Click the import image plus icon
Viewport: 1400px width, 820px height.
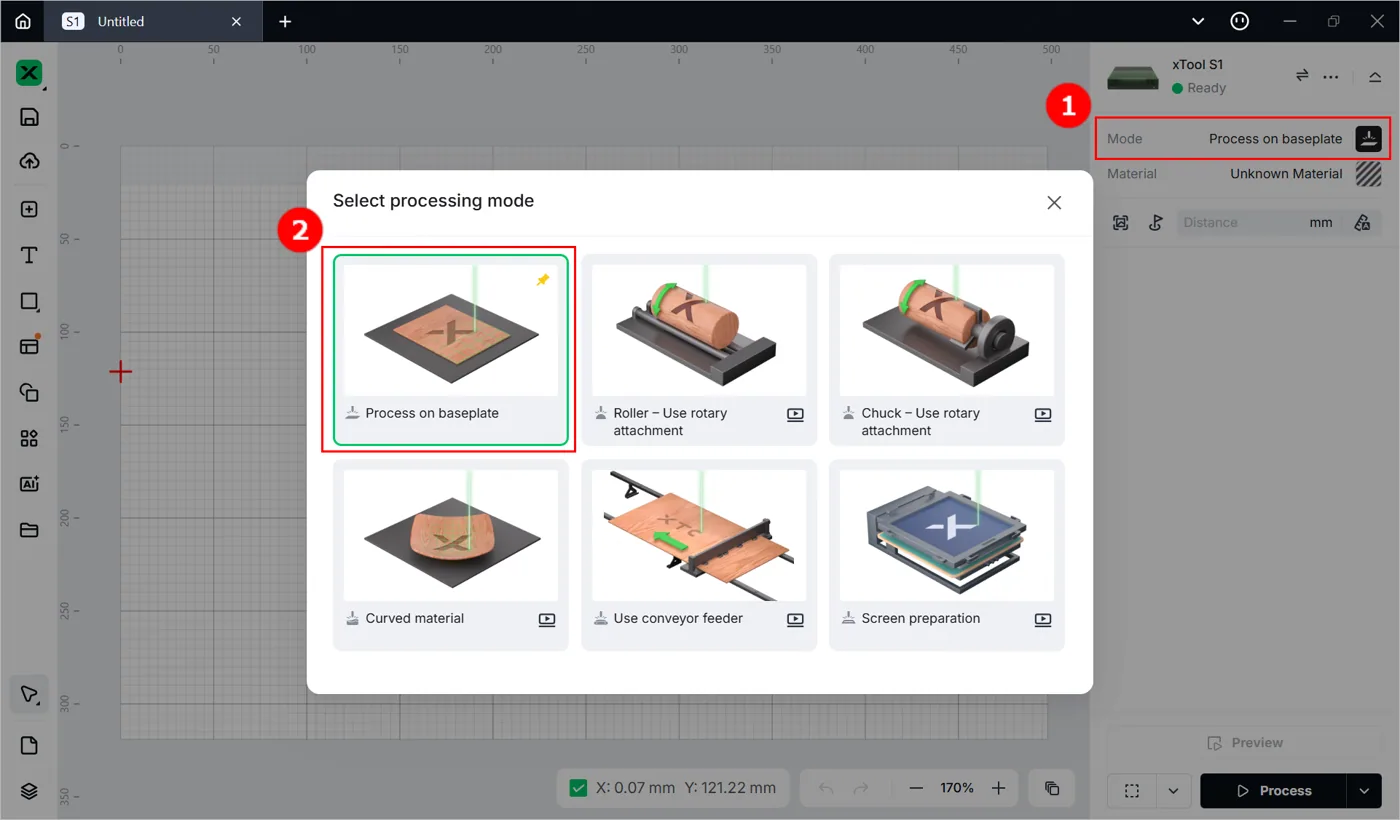[x=29, y=209]
